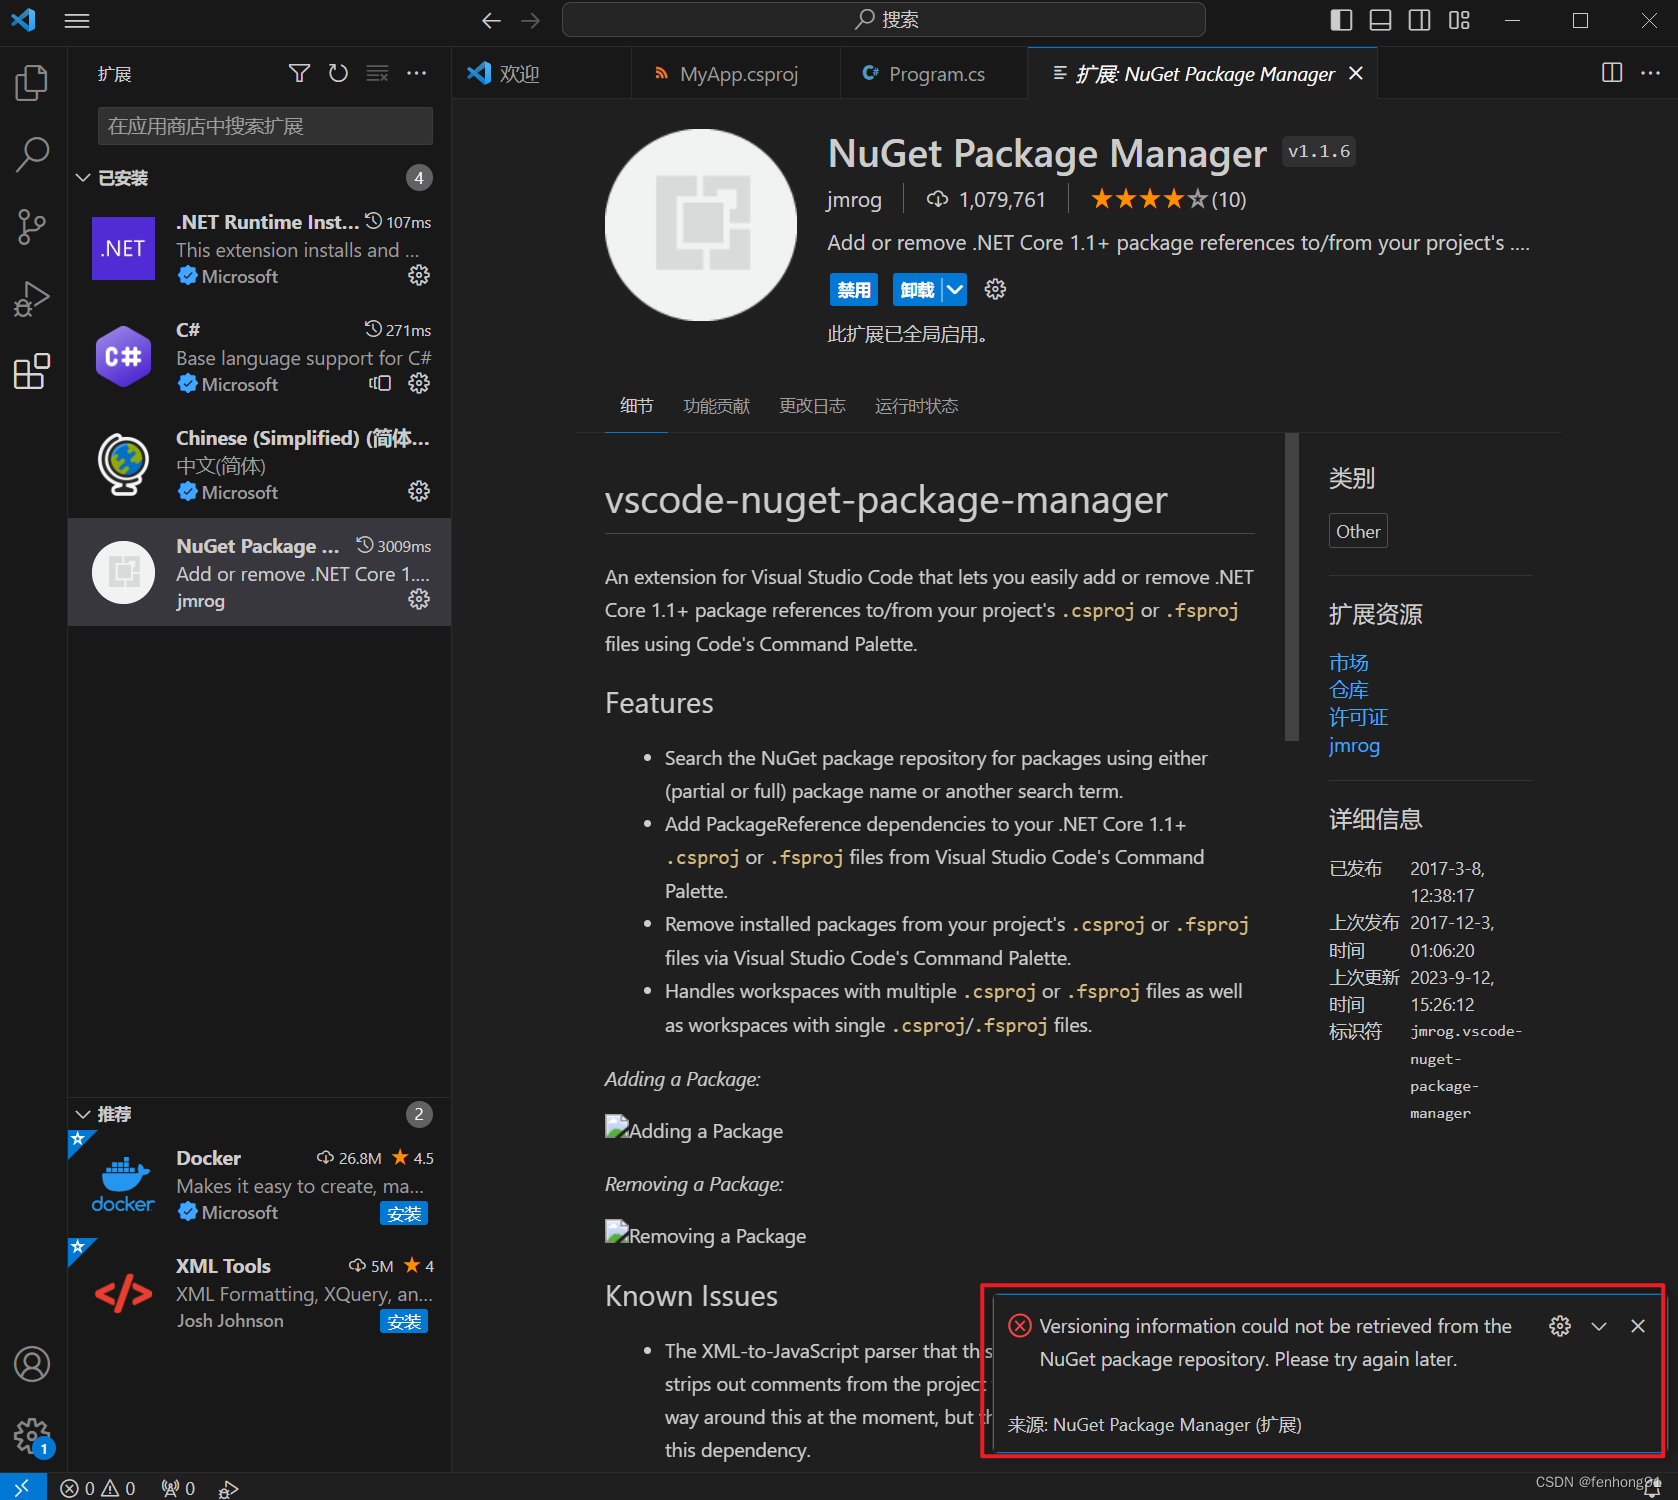Viewport: 1678px width, 1500px height.
Task: Toggle the bottom panel visibility
Action: [x=1379, y=19]
